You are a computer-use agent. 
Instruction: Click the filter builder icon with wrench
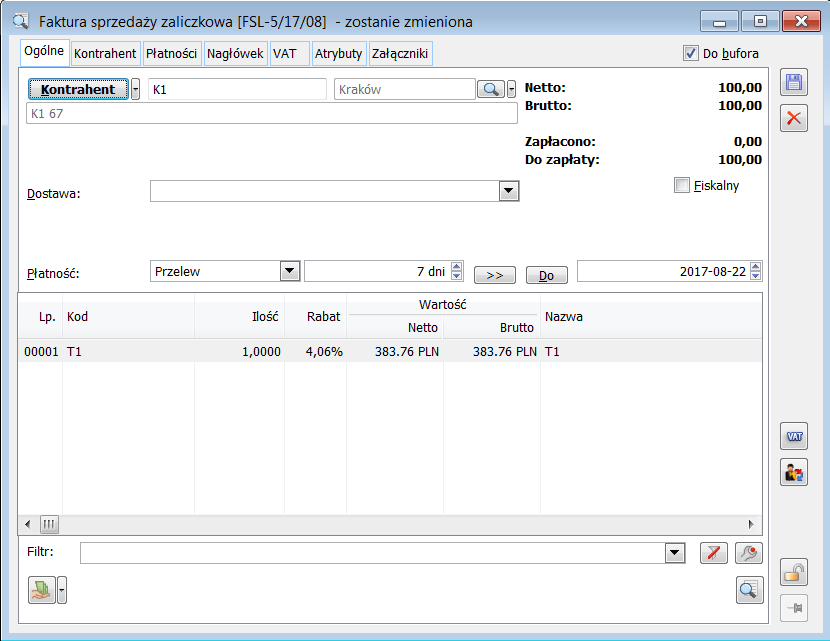pyautogui.click(x=749, y=553)
